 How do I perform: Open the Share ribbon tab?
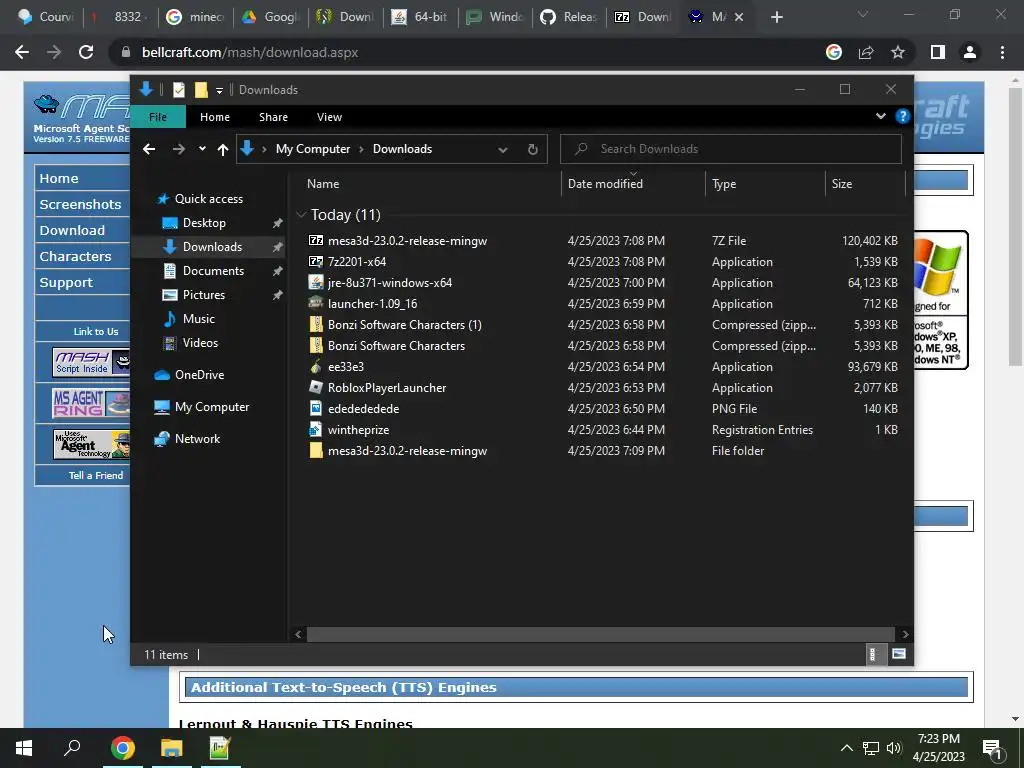pyautogui.click(x=273, y=117)
